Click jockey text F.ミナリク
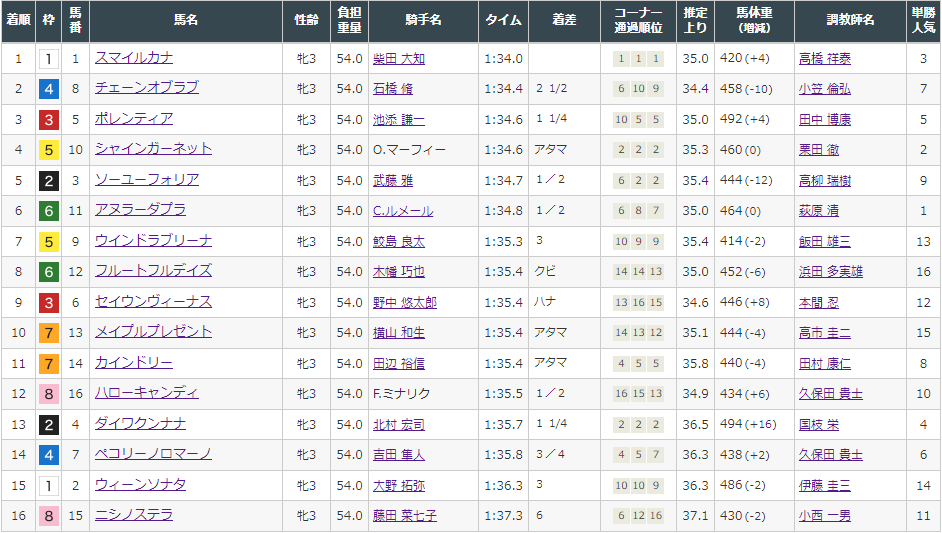 401,394
